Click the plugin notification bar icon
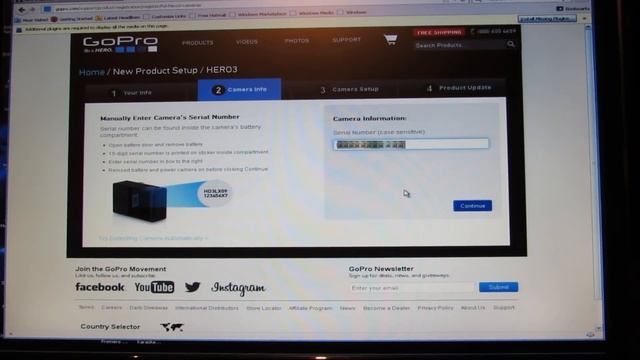Viewport: 640px width, 360px height. 19,29
